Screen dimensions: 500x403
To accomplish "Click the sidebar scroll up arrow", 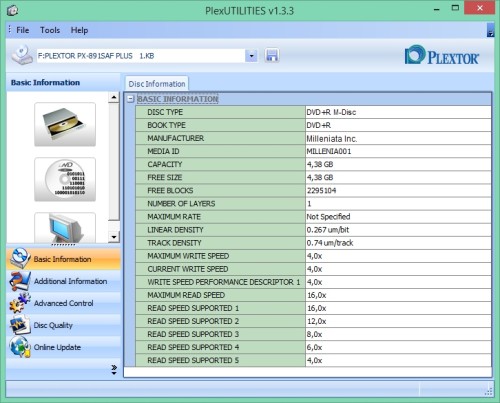I will 114,97.
